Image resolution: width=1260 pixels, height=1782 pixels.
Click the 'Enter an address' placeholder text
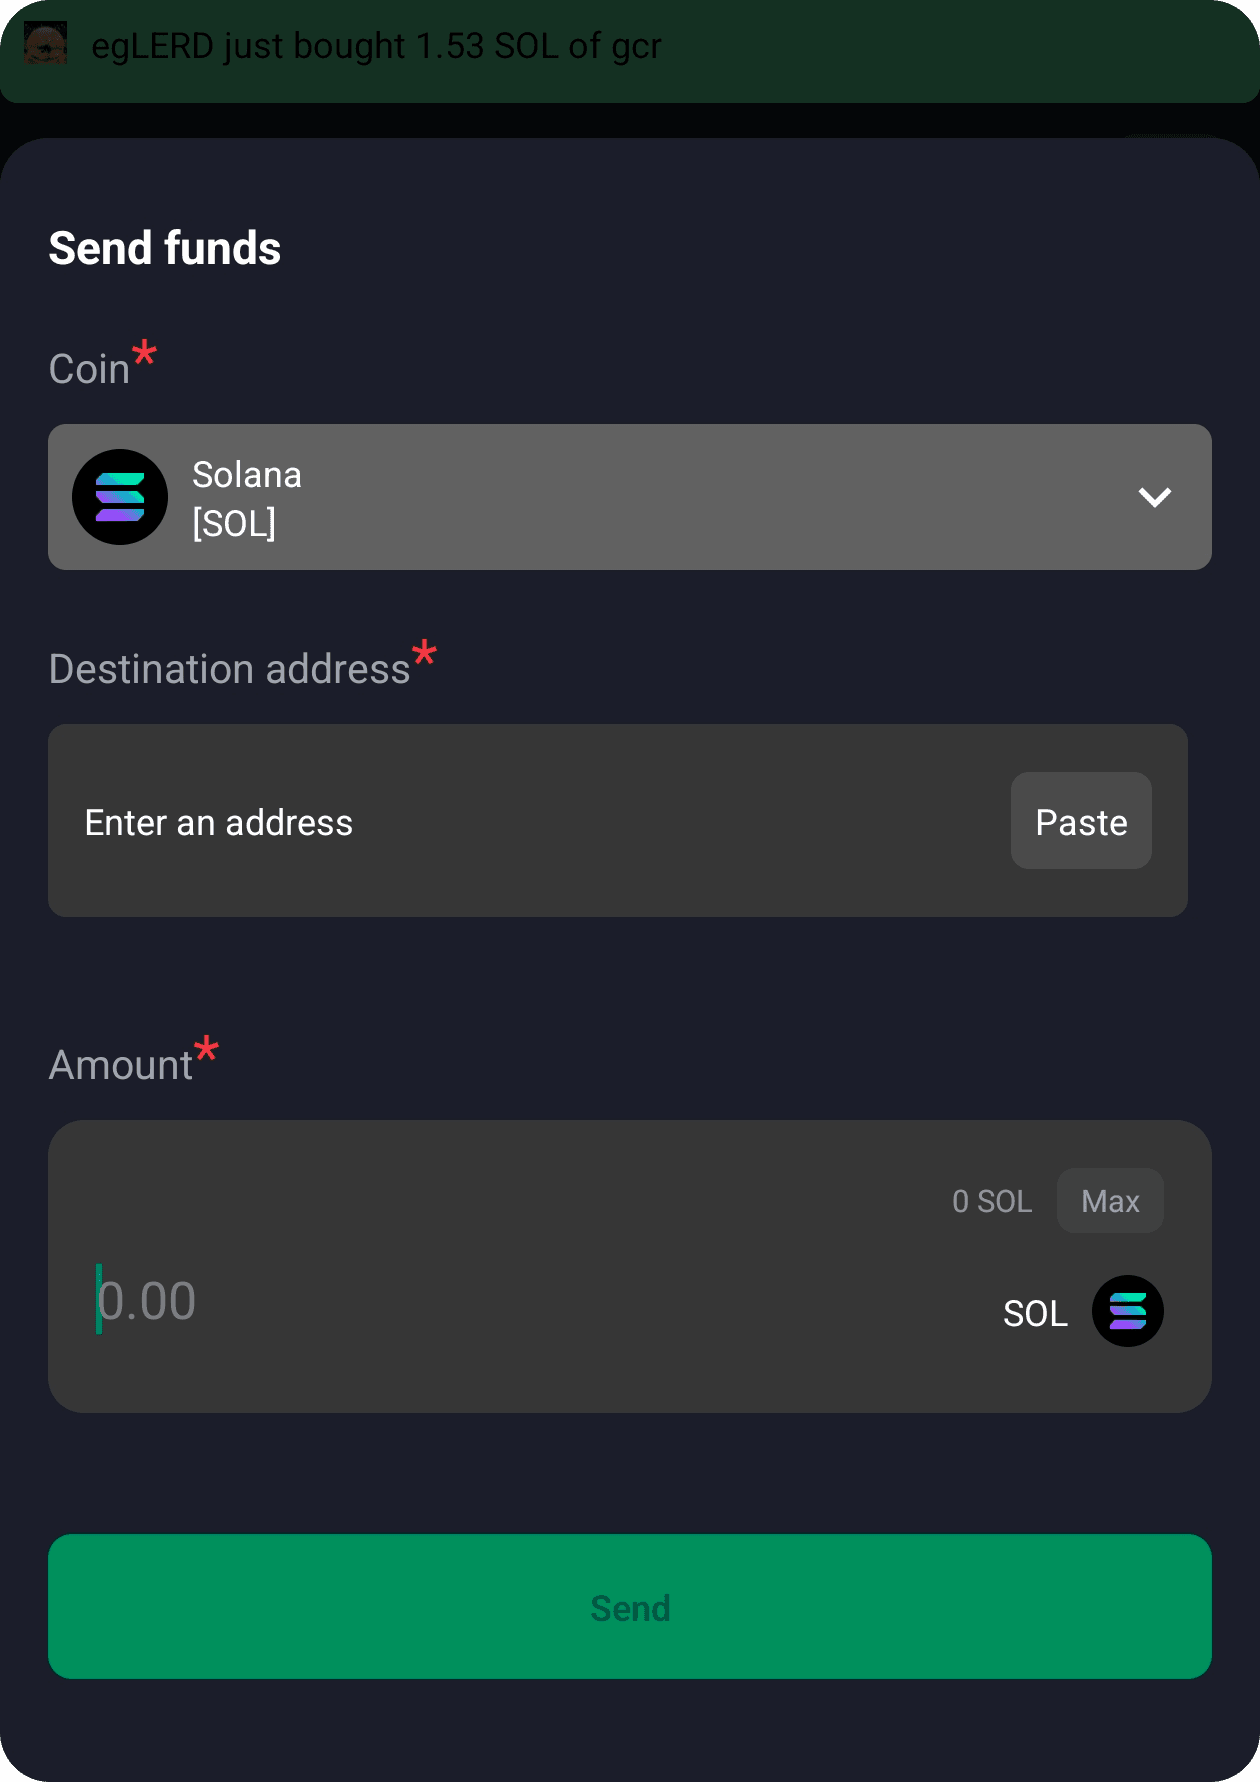219,821
